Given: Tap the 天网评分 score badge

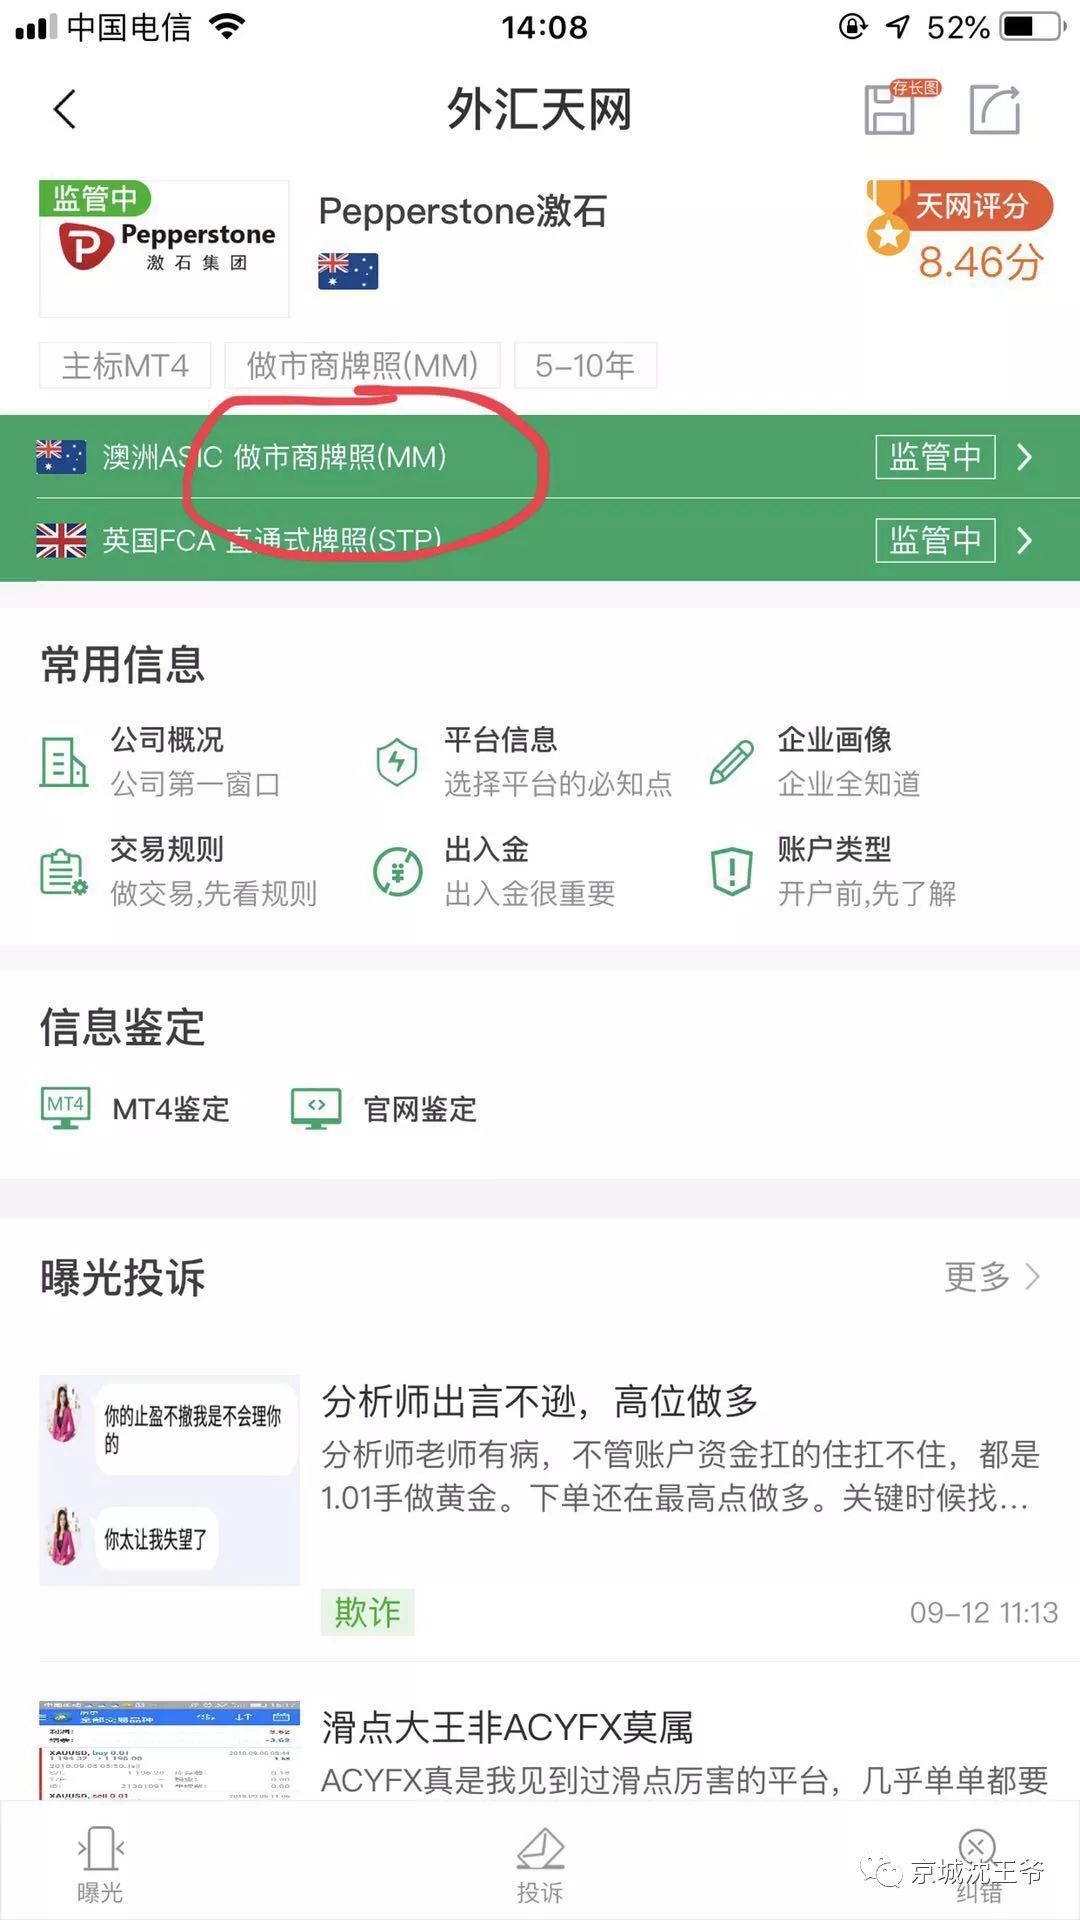Looking at the screenshot, I should click(960, 232).
